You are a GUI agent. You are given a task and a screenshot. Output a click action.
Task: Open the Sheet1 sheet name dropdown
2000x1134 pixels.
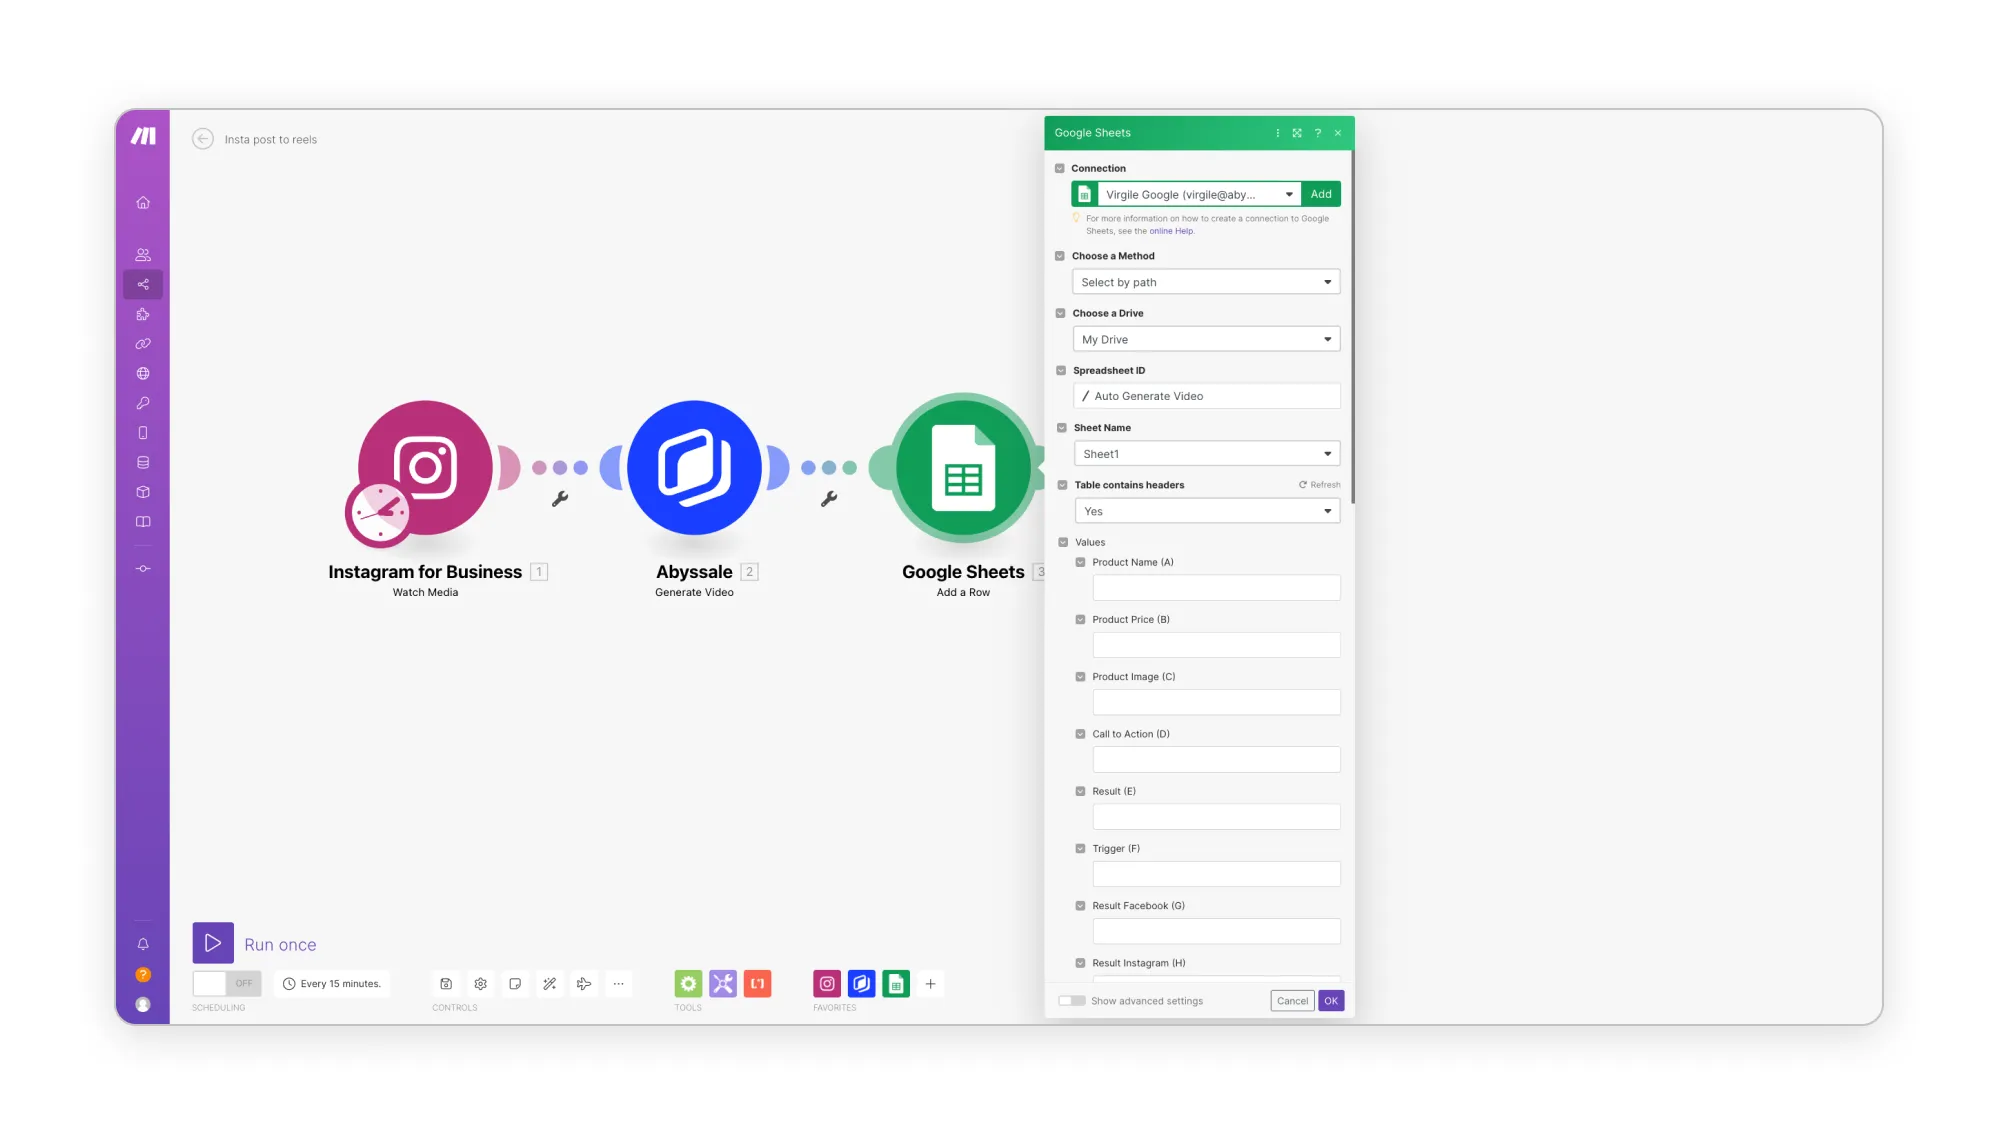tap(1208, 454)
